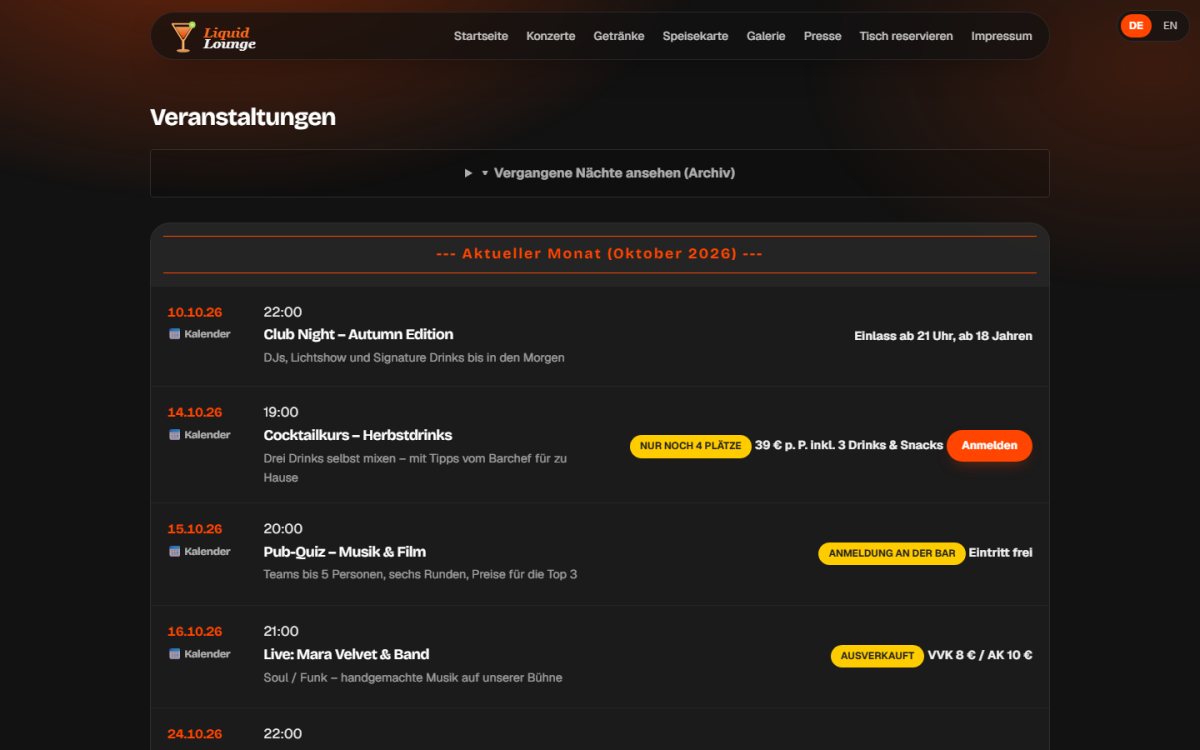The width and height of the screenshot is (1200, 750).
Task: Click the Nur noch 4 Plätze badge
Action: (x=691, y=446)
